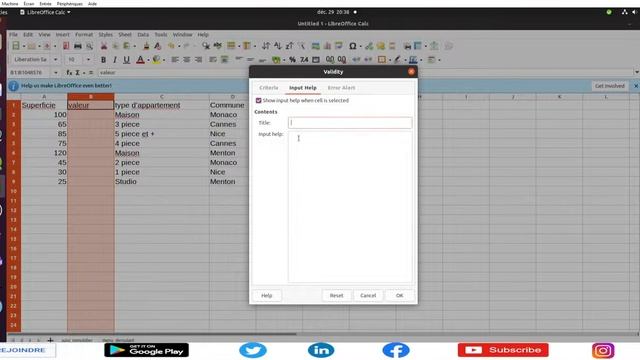Click the Twitter icon in bottom banner
This screenshot has height=360, width=640.
click(253, 350)
